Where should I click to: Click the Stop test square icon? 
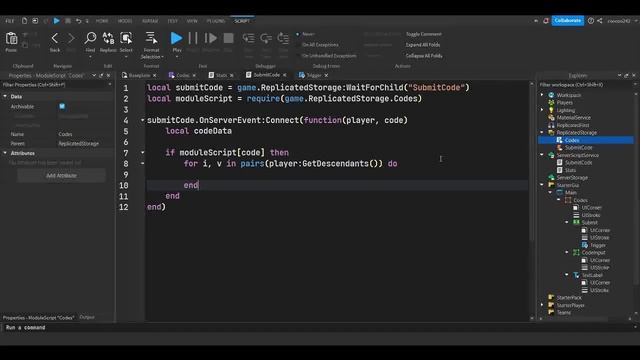click(229, 38)
